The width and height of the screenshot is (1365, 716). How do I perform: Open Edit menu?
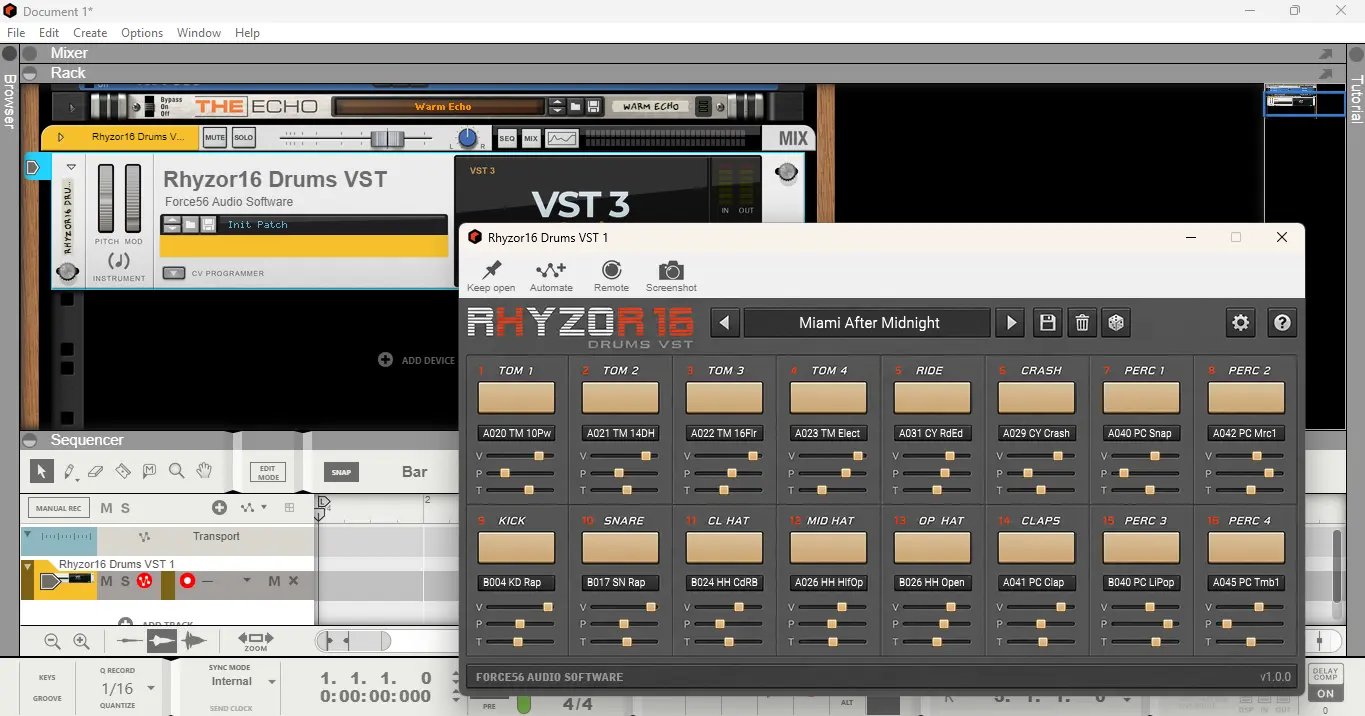tap(49, 33)
